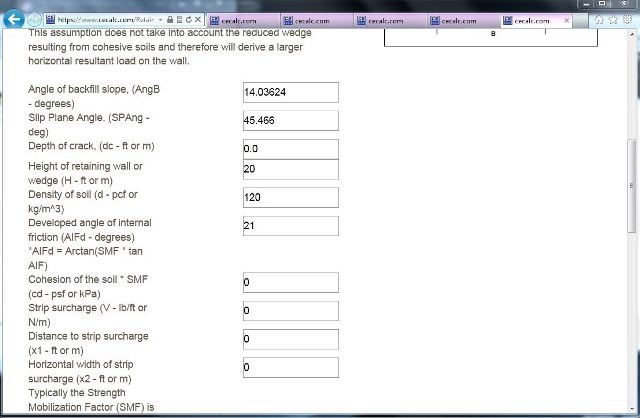The image size is (640, 418).
Task: Click the 'Slip Plane Angle, (SPAng' label
Action: (89, 118)
